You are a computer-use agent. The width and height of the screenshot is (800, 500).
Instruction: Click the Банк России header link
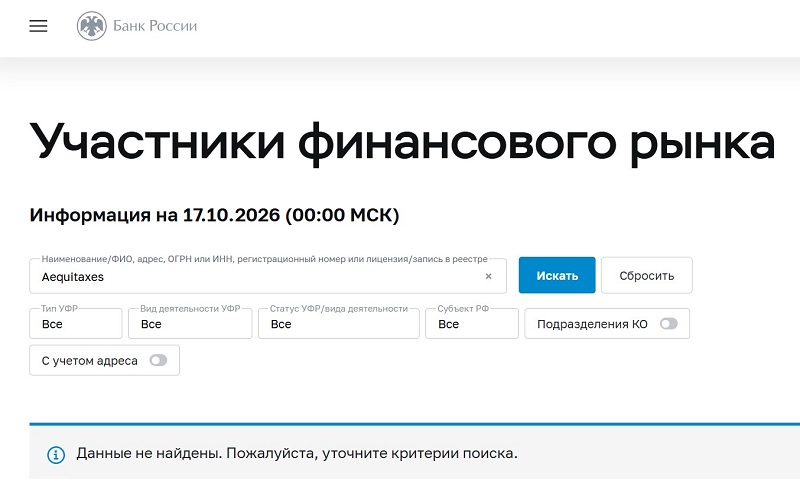point(155,26)
